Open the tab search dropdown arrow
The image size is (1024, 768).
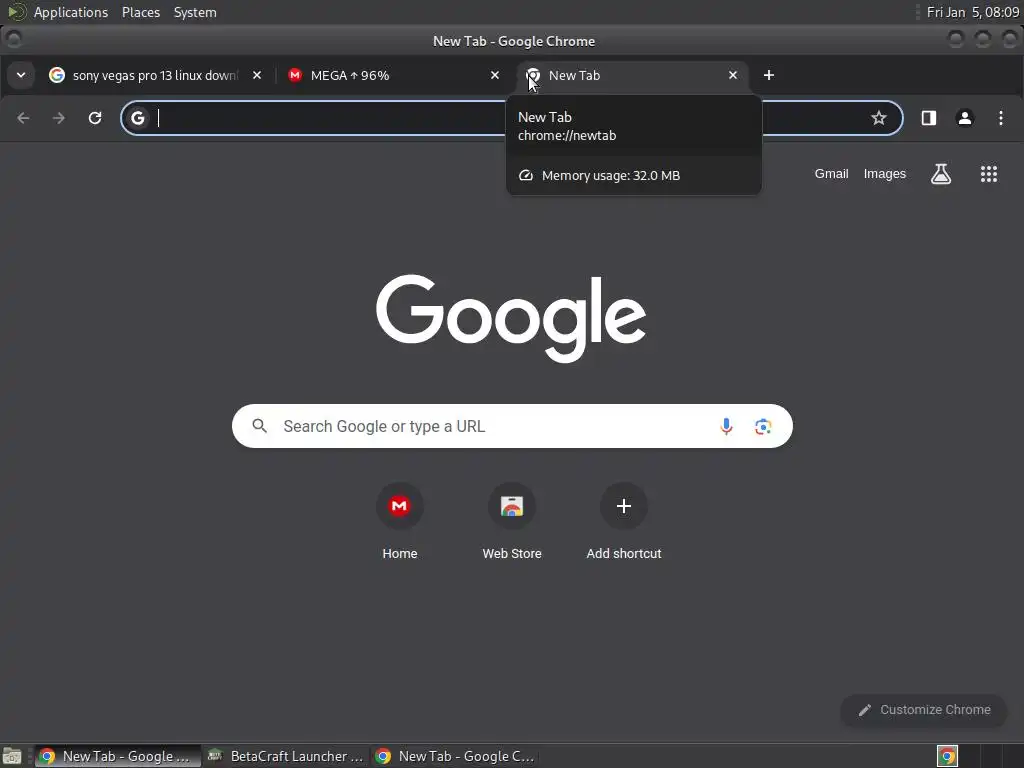(x=21, y=75)
